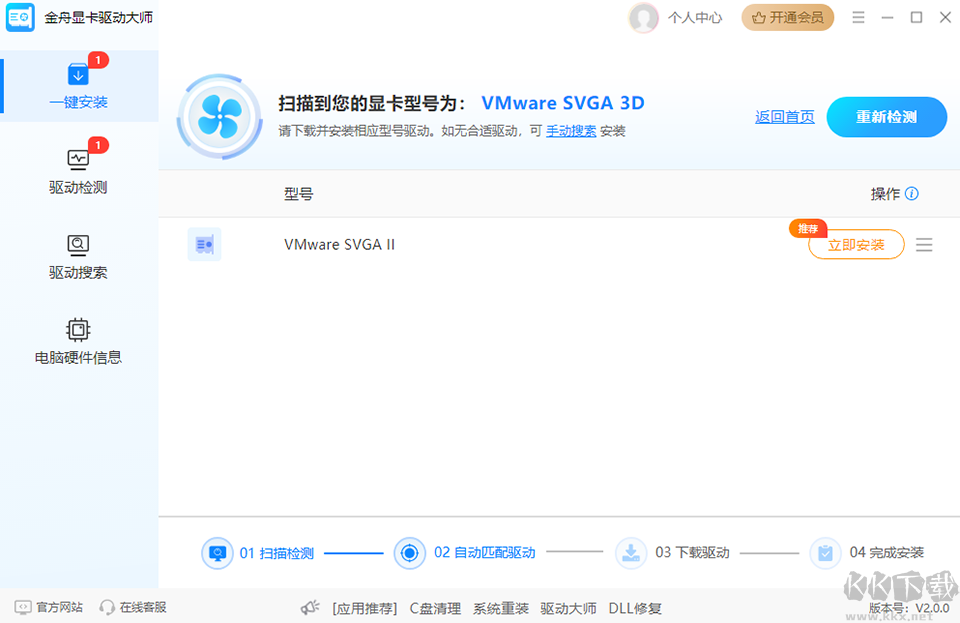This screenshot has width=960, height=623.
Task: Click the 01 扫描检测 step label
Action: point(276,553)
